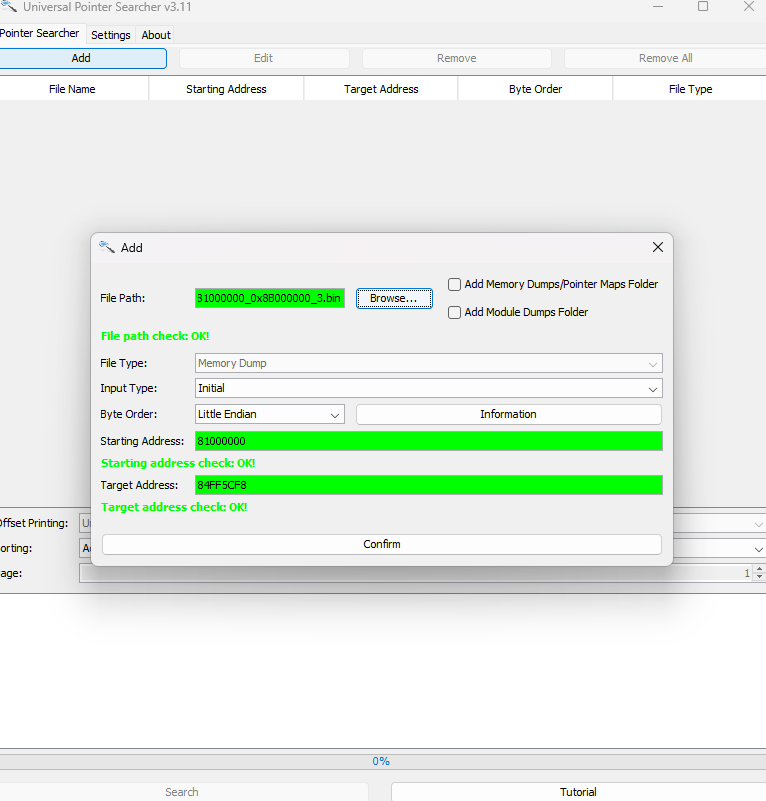Maximize the Universal Pointer Searcher window
766x801 pixels.
click(x=703, y=7)
